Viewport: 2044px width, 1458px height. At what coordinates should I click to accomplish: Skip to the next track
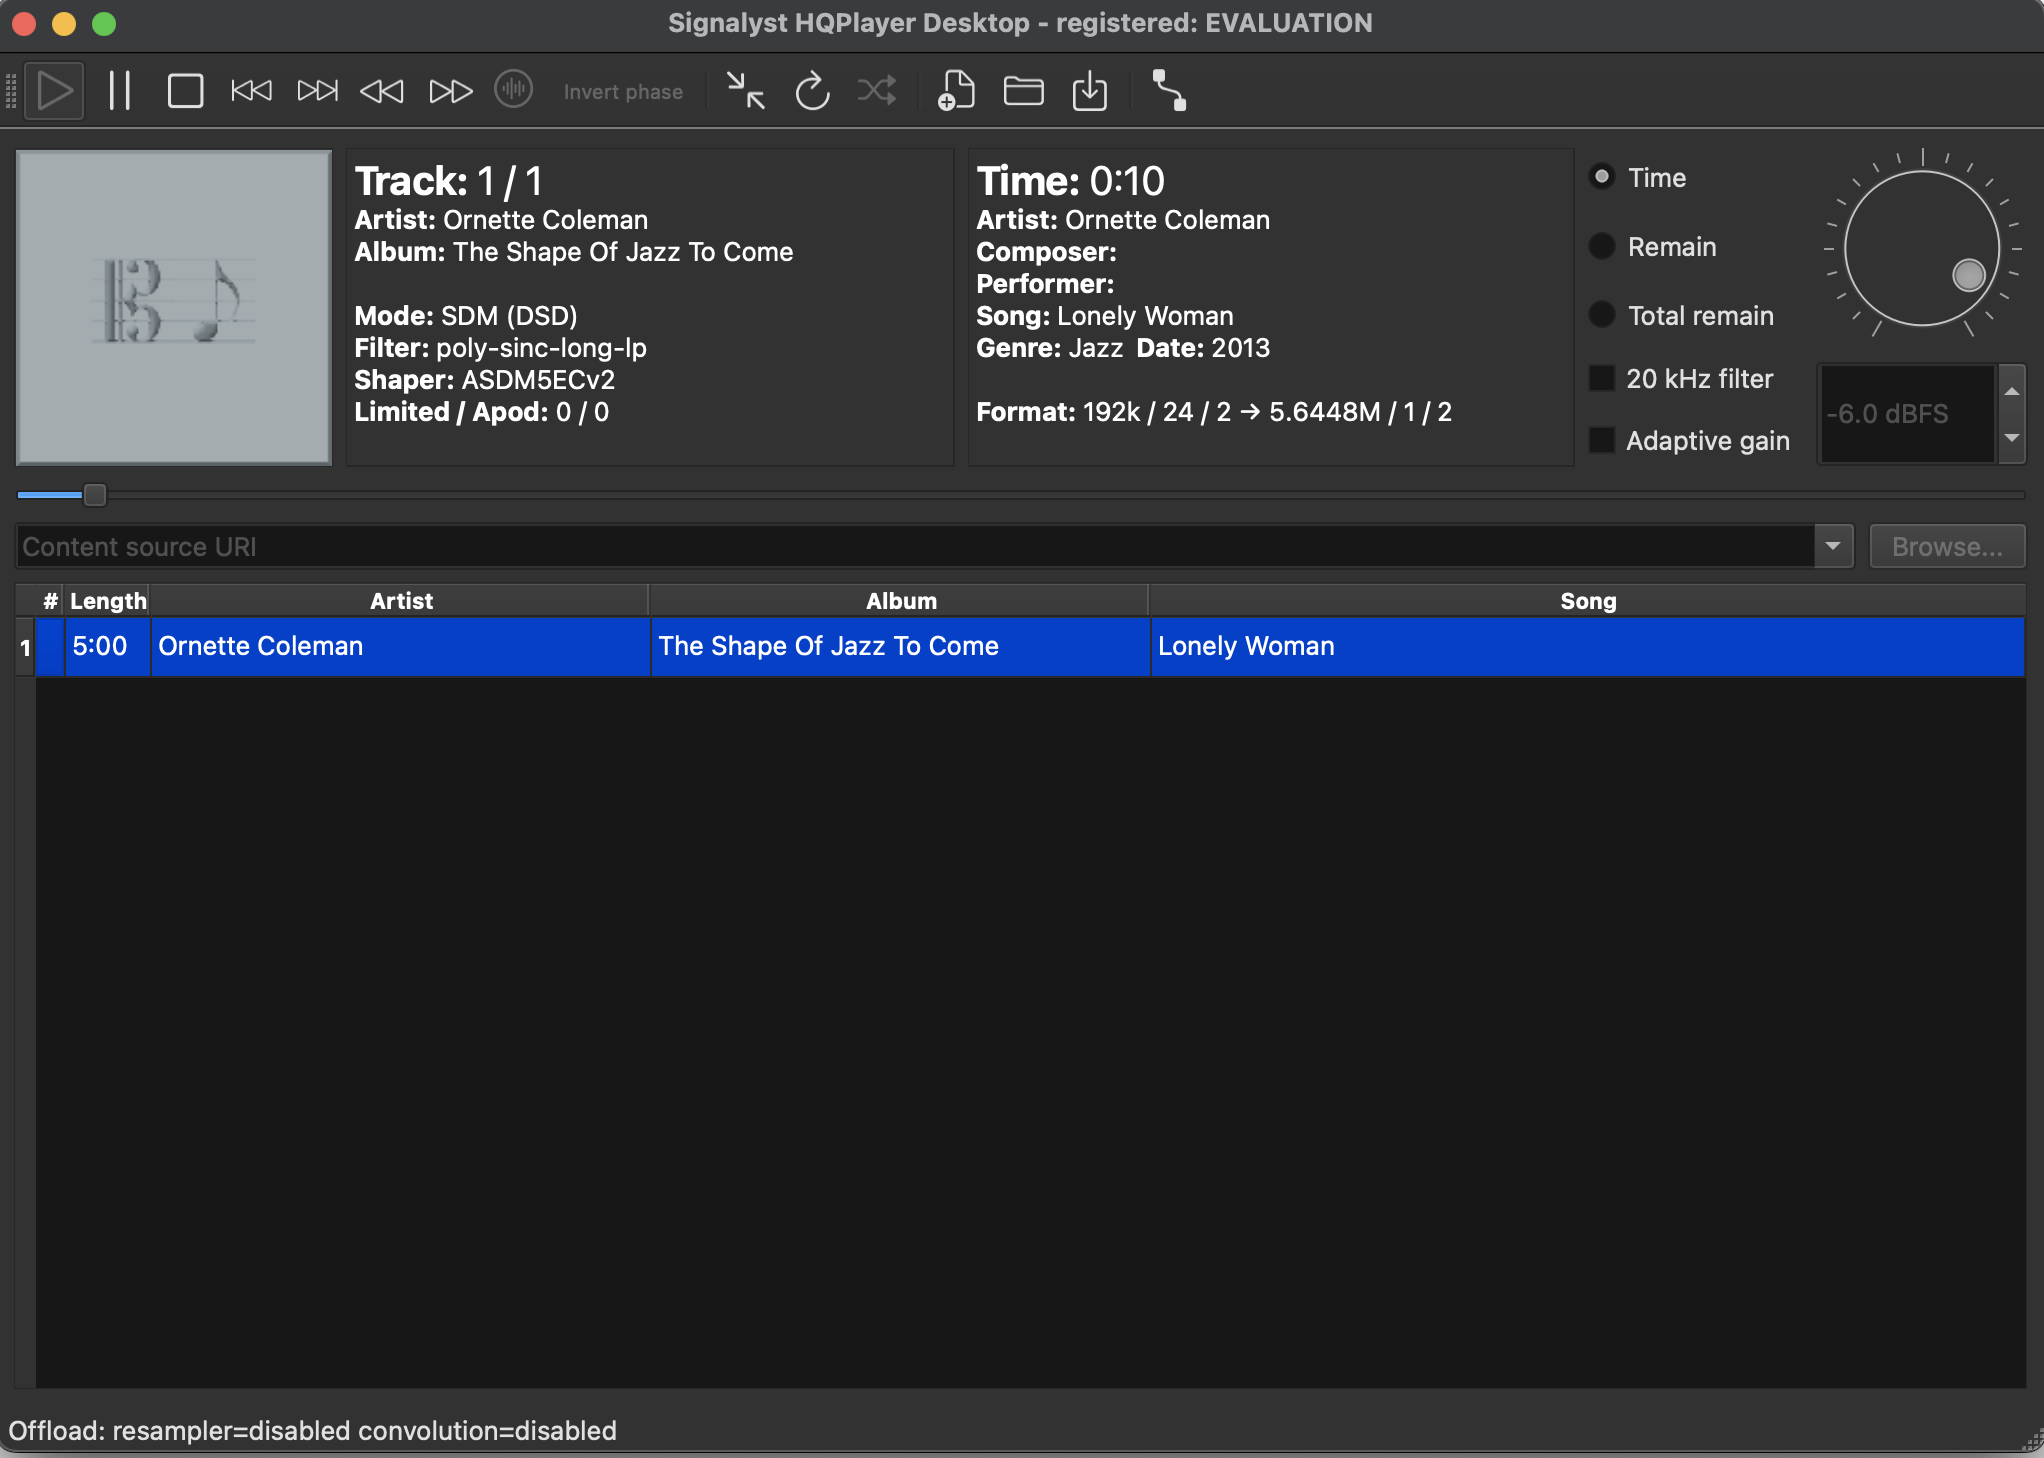coord(318,91)
